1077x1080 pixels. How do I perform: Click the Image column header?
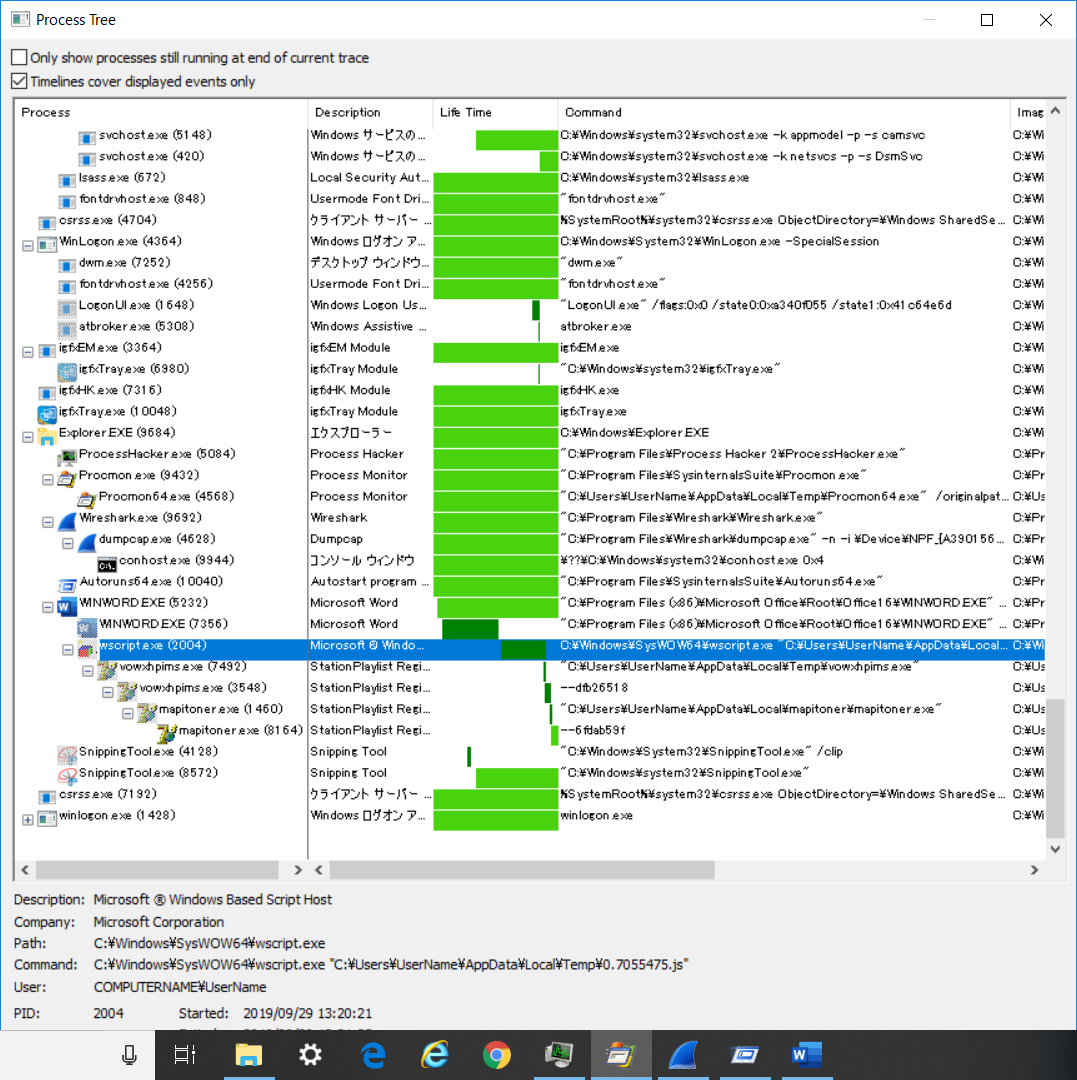[1029, 112]
